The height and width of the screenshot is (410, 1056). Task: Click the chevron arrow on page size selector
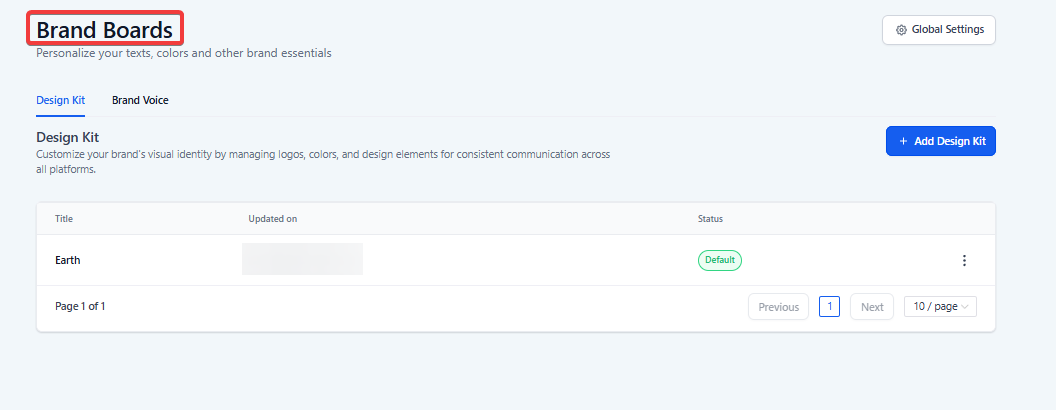coord(965,307)
